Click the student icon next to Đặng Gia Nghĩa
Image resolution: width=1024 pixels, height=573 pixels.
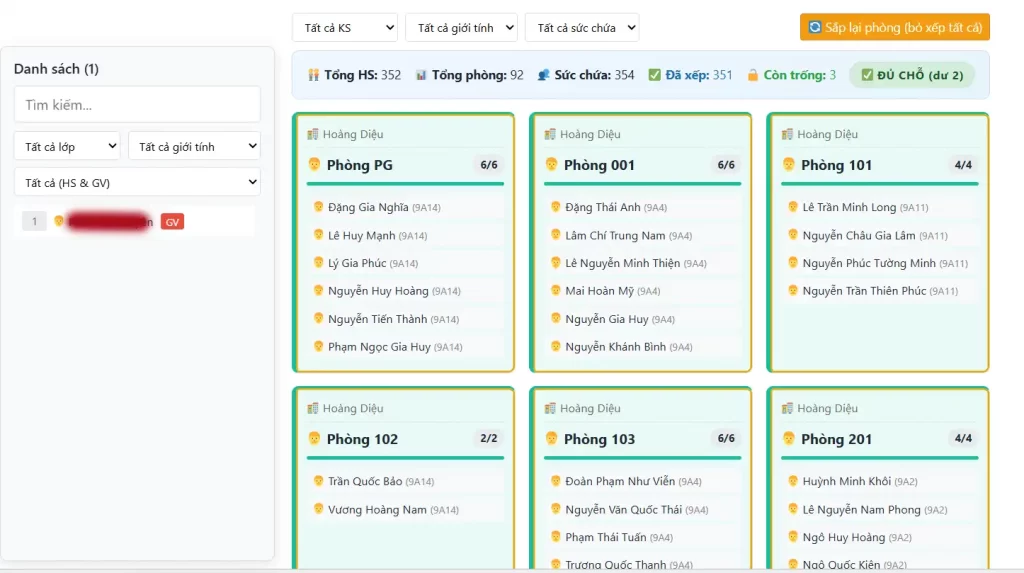point(319,208)
